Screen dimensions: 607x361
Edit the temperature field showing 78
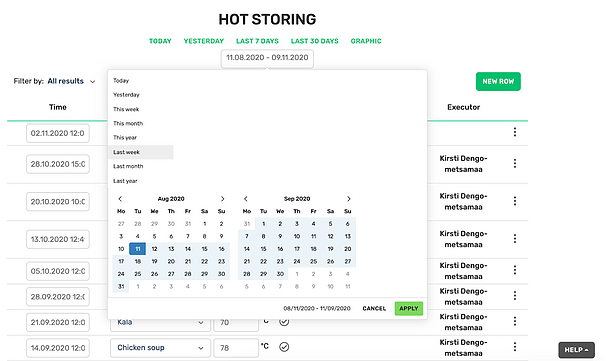coord(236,348)
